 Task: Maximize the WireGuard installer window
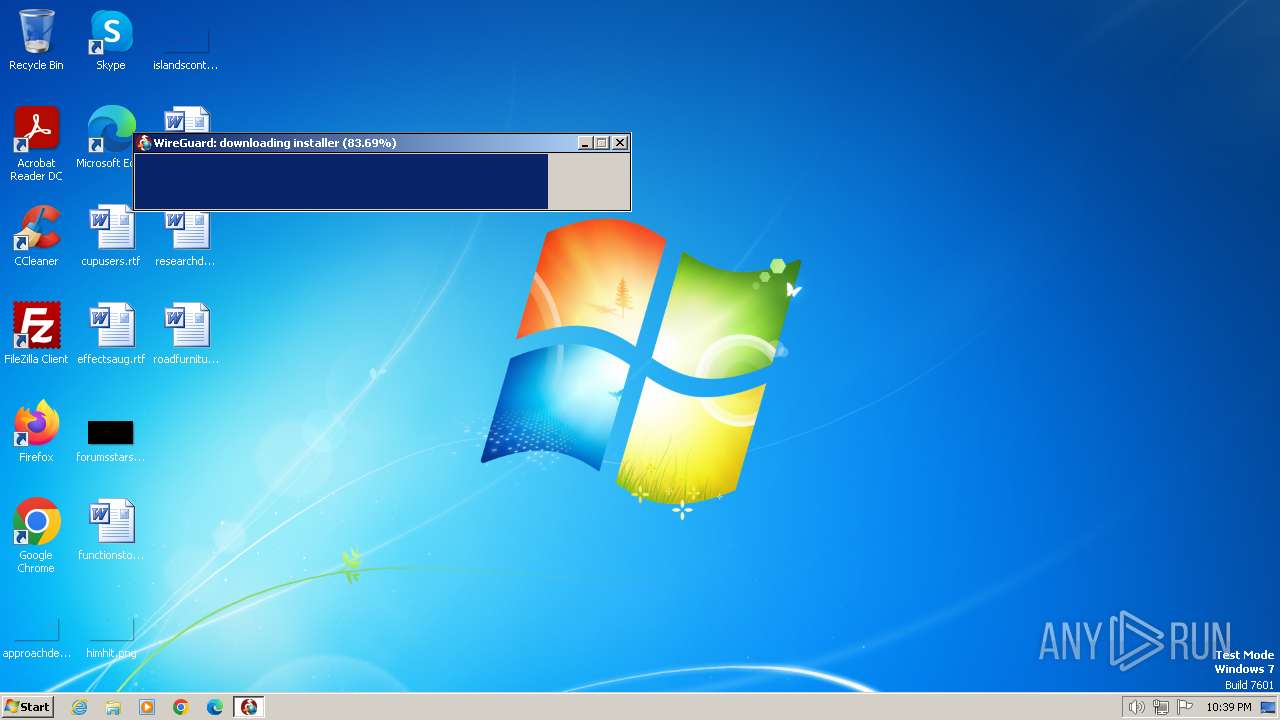(602, 143)
